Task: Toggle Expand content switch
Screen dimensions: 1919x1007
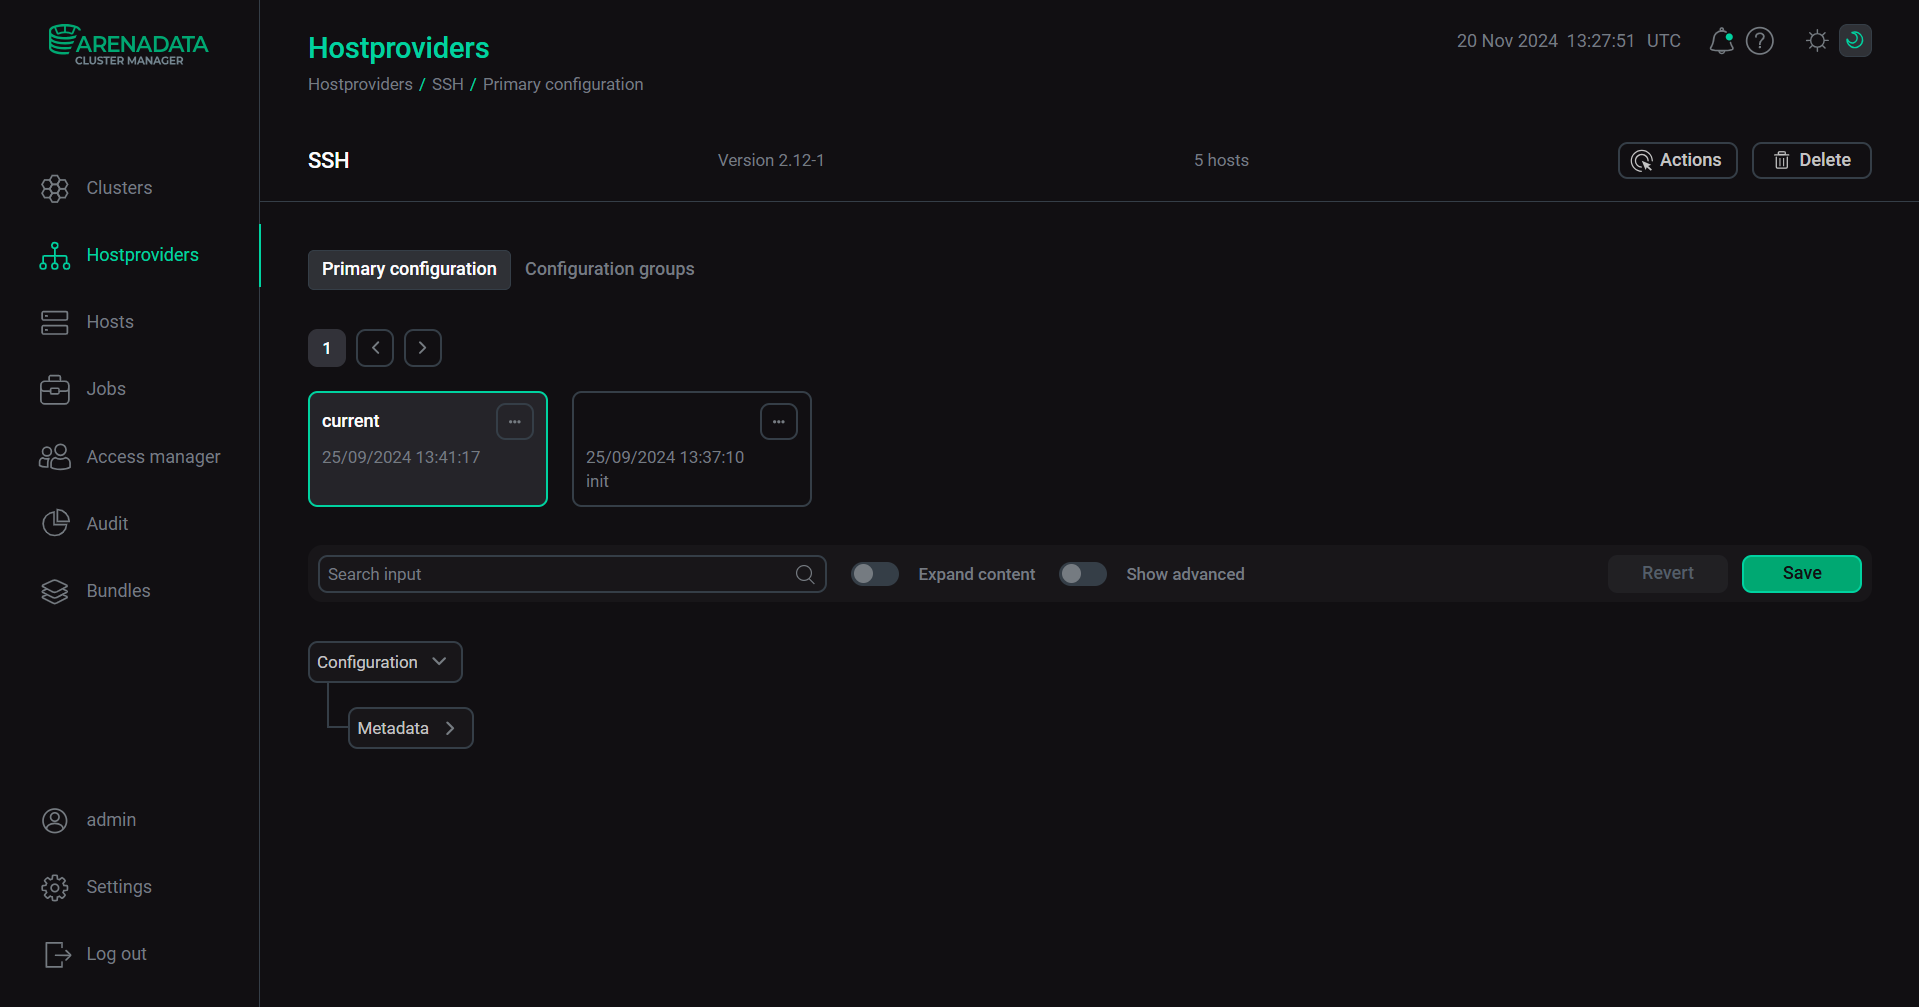Action: pos(875,574)
